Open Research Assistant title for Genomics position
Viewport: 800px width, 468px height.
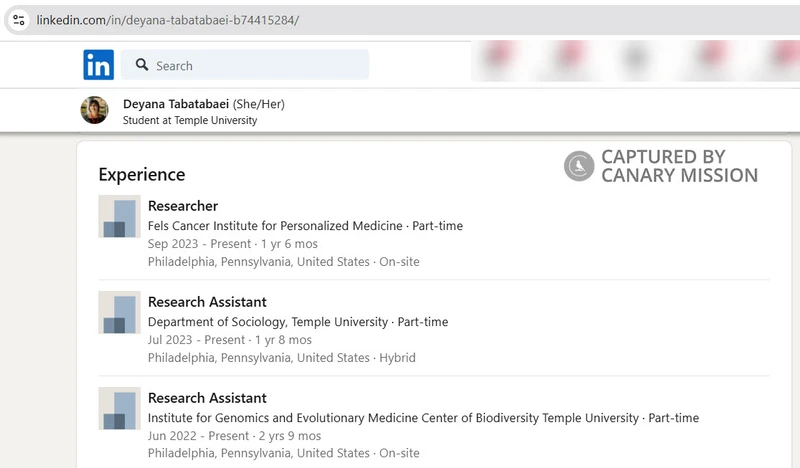point(207,398)
